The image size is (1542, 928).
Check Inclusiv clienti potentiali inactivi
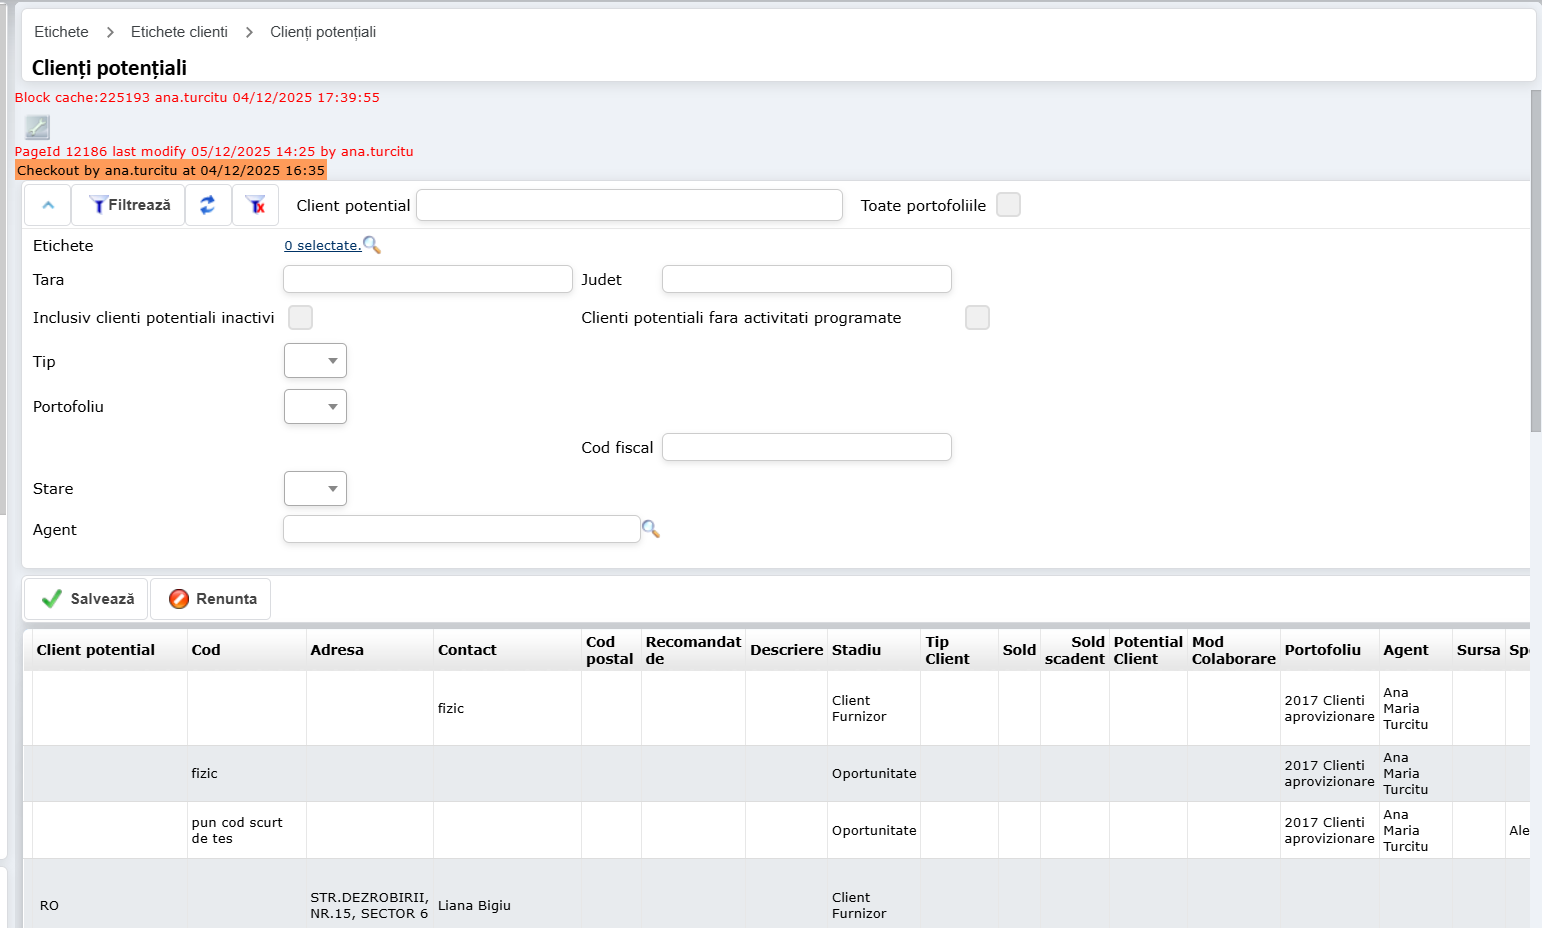coord(300,318)
